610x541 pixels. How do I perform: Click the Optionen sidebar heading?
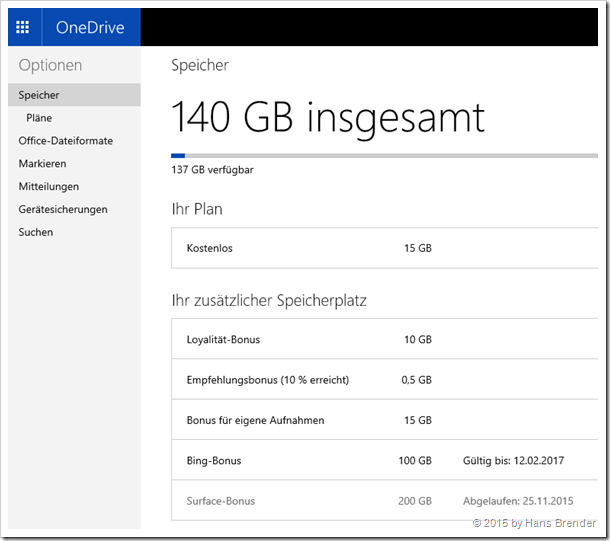tap(51, 65)
